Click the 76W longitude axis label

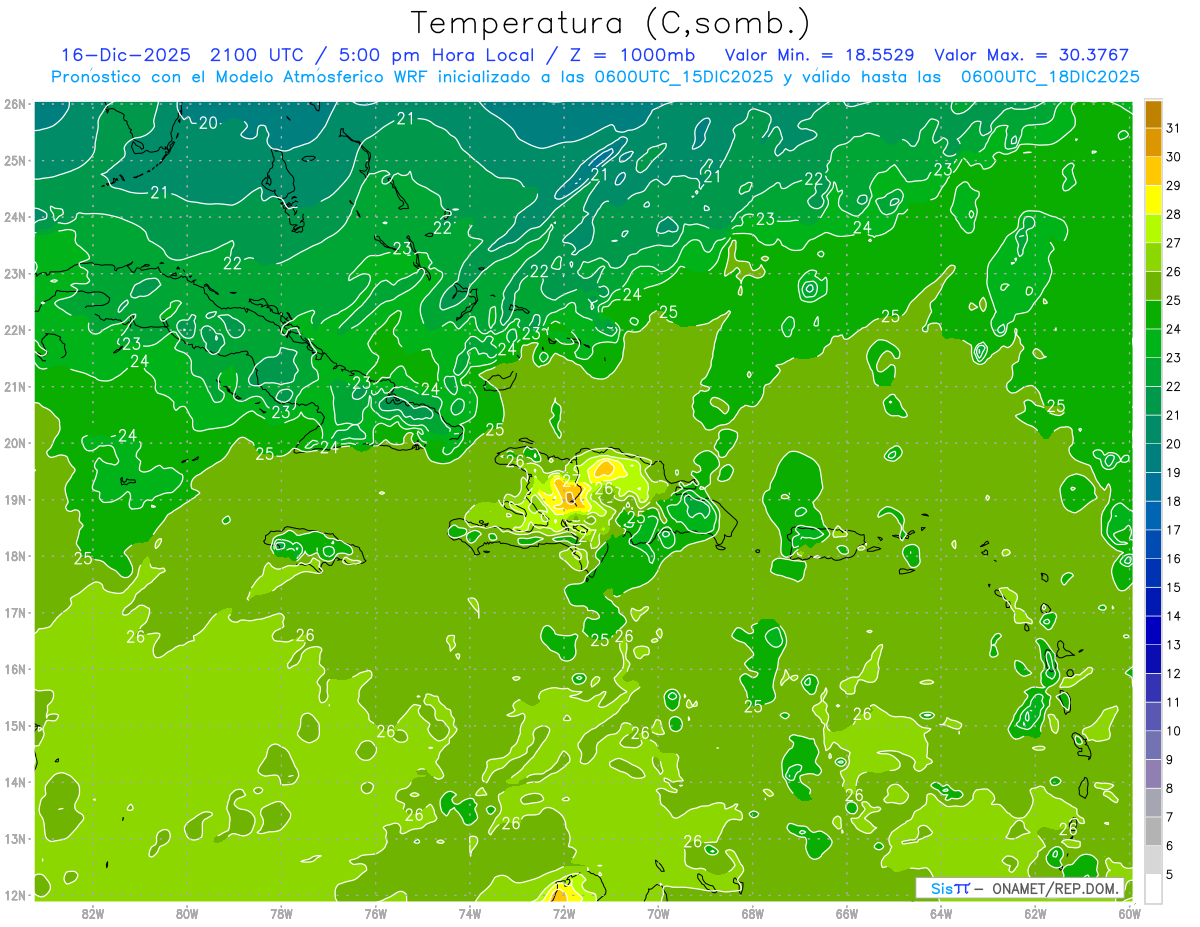coord(375,913)
